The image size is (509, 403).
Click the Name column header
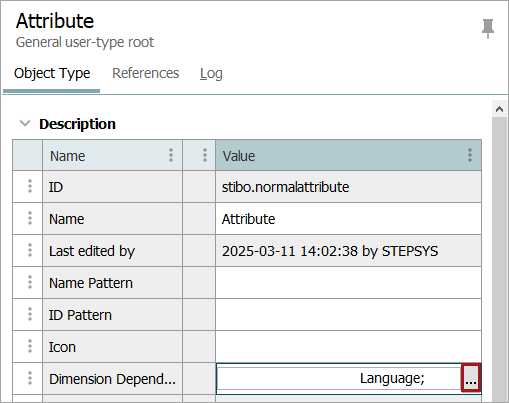[x=112, y=156]
